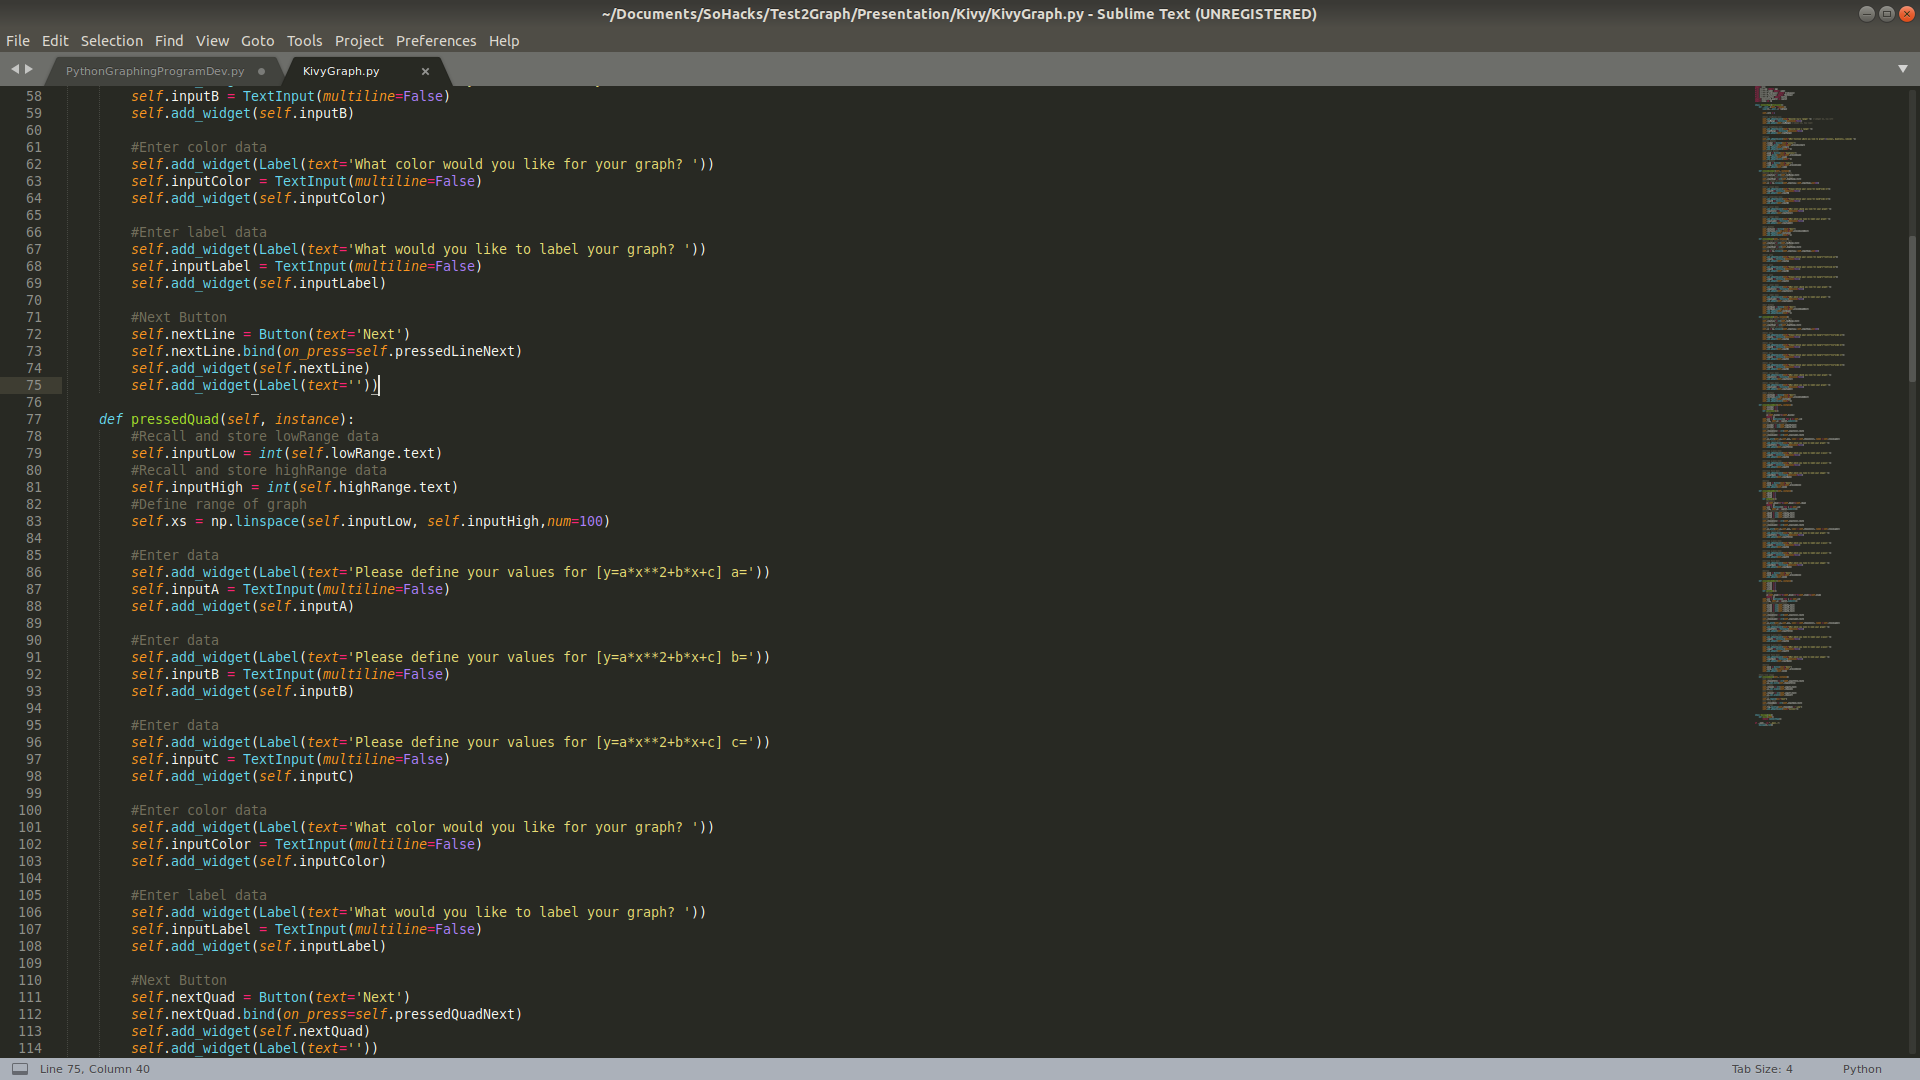Click line number 77 in gutter
1920x1080 pixels.
tap(34, 419)
